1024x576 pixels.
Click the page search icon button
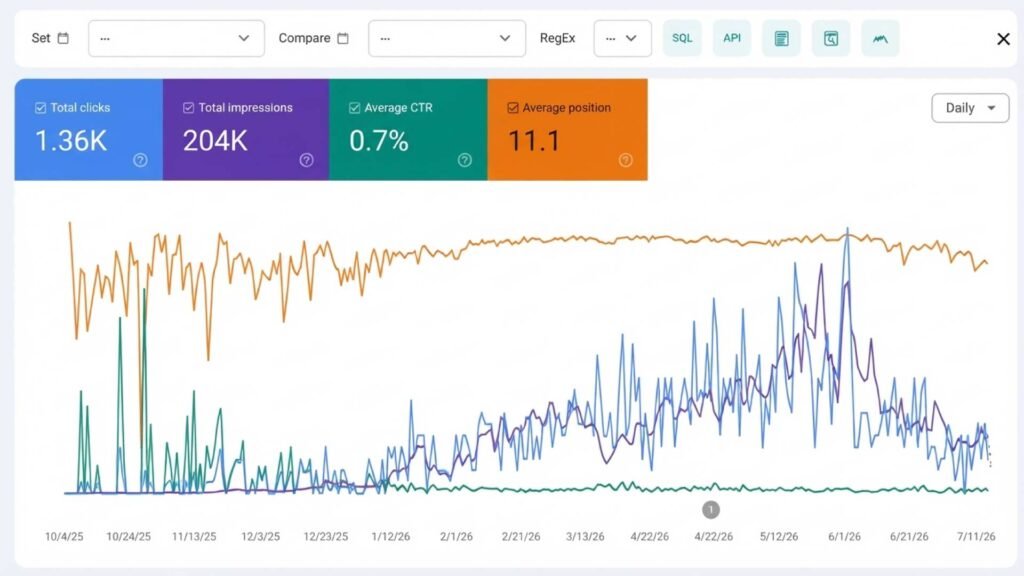831,39
